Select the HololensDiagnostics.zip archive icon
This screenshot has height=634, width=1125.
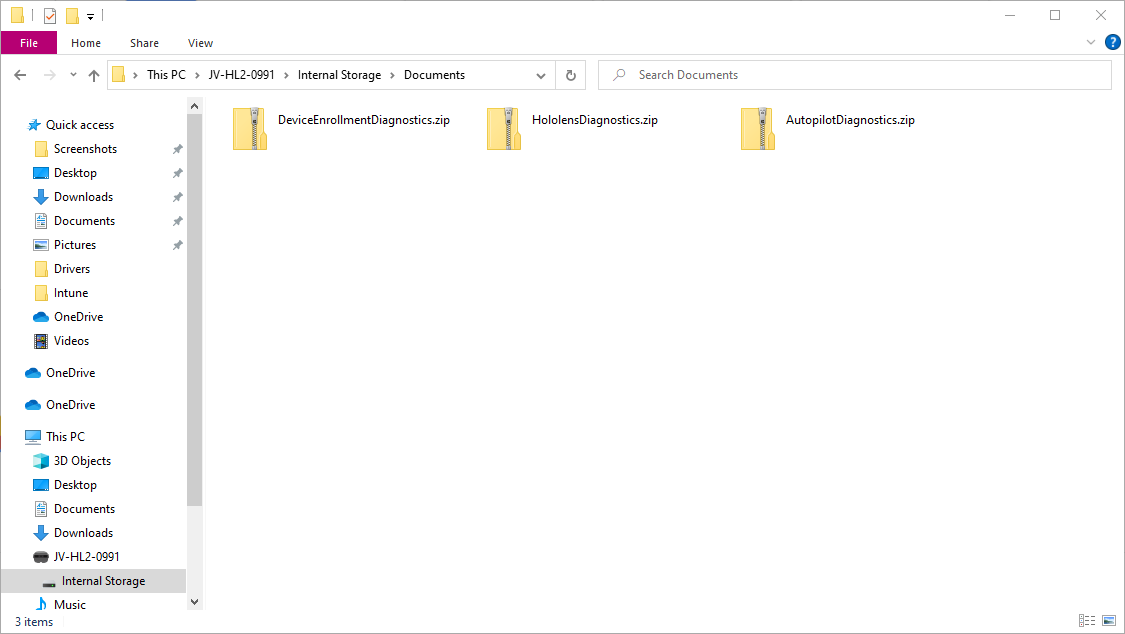[504, 128]
